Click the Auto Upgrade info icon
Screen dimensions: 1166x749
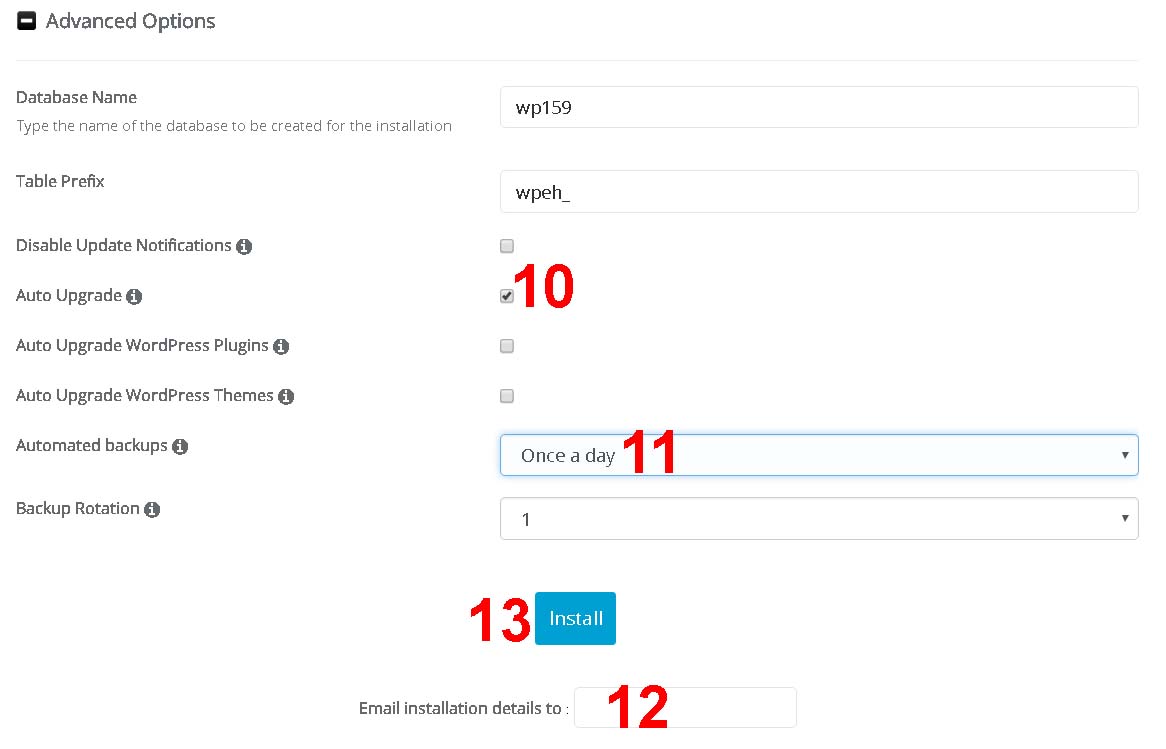134,297
